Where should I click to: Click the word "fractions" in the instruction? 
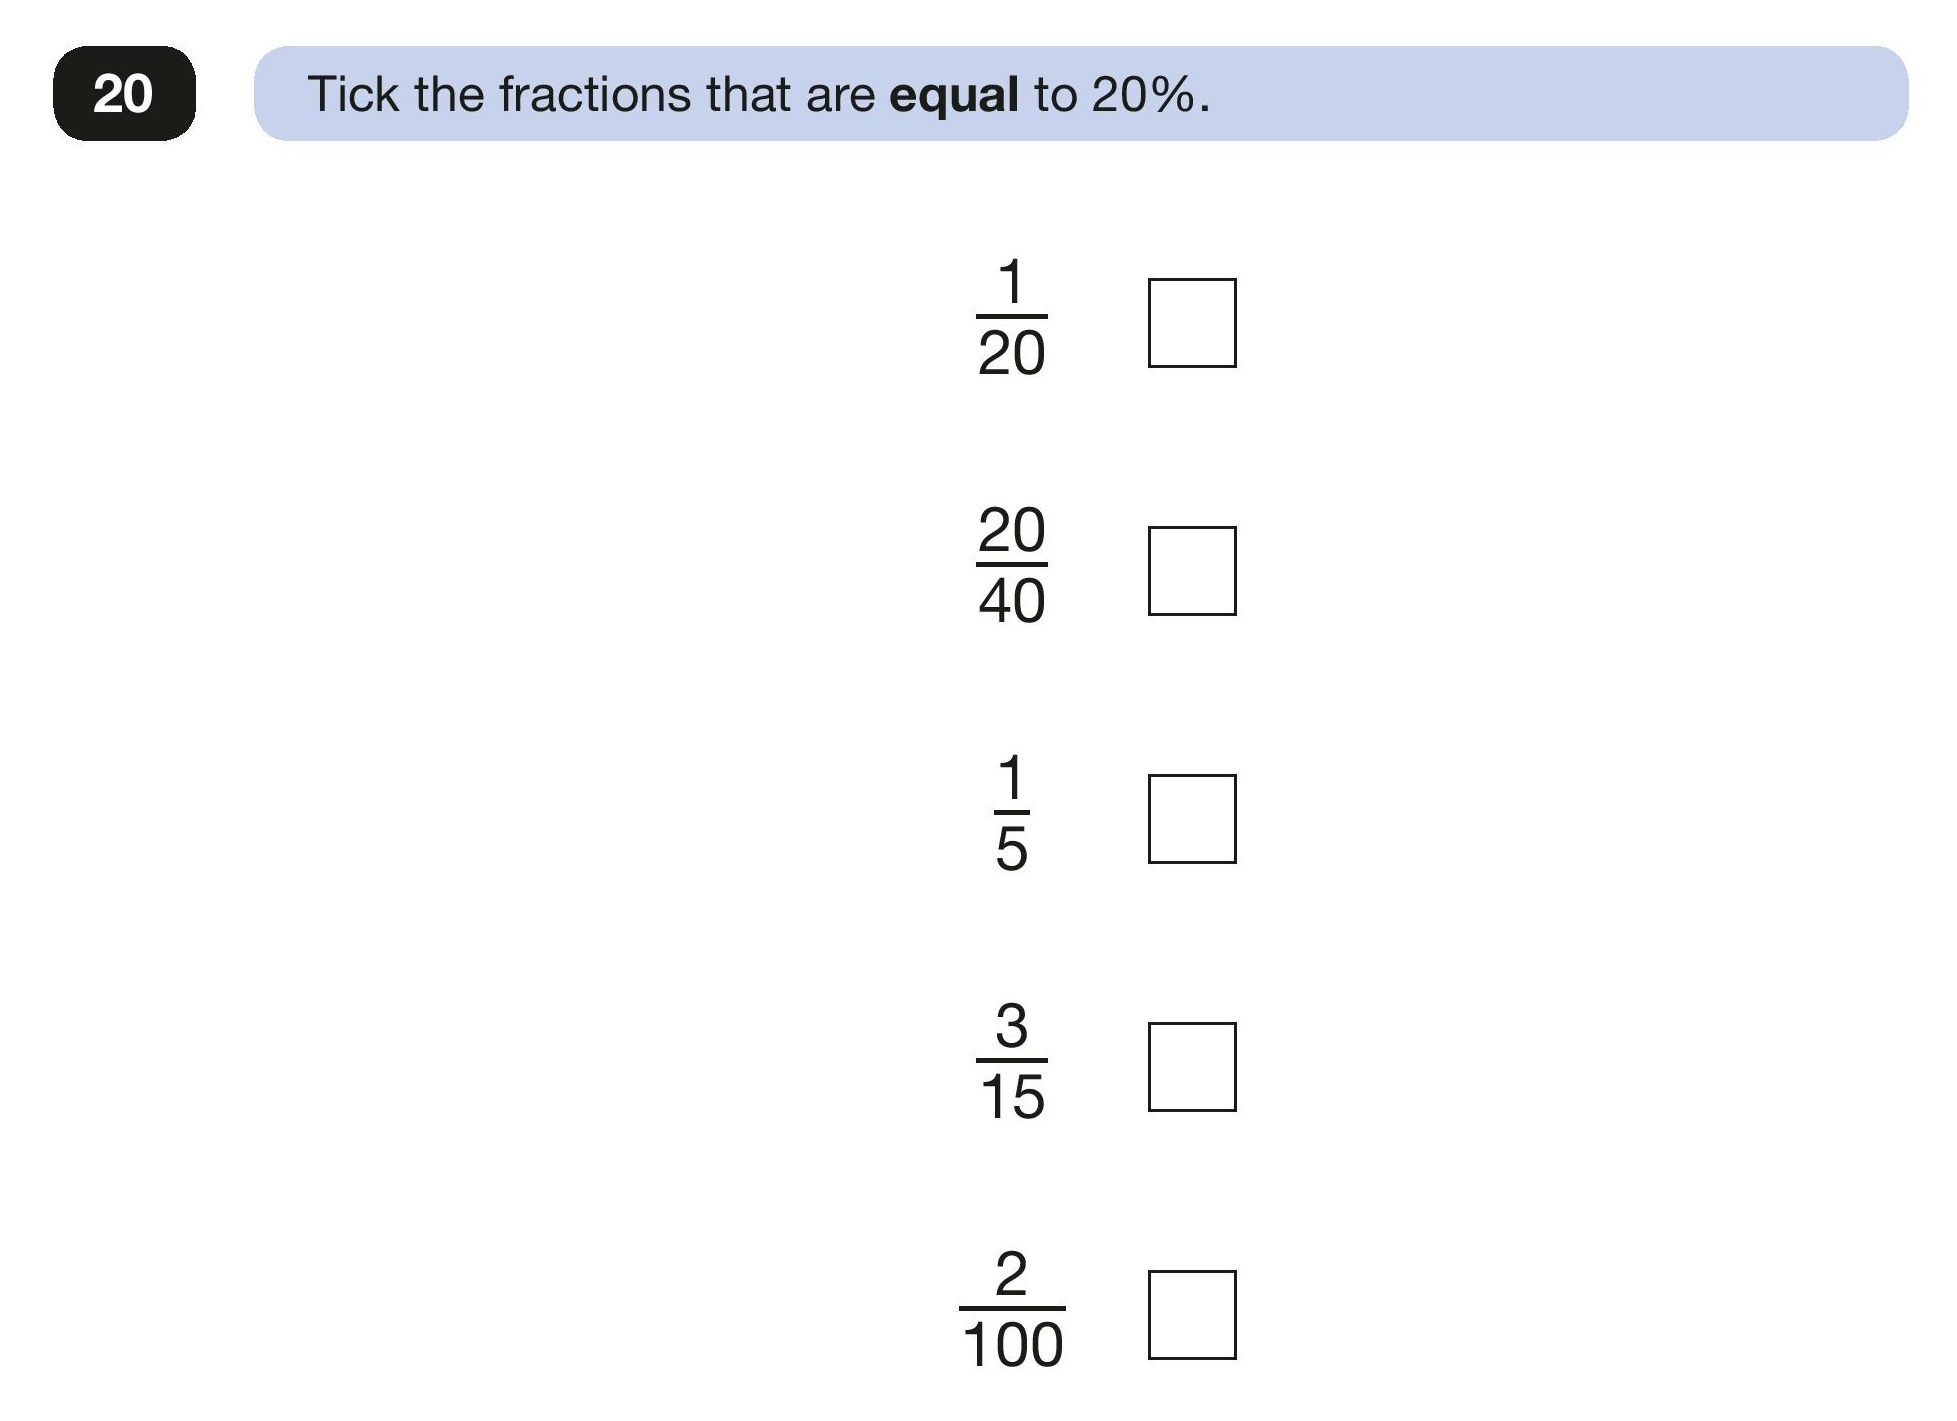click(595, 94)
